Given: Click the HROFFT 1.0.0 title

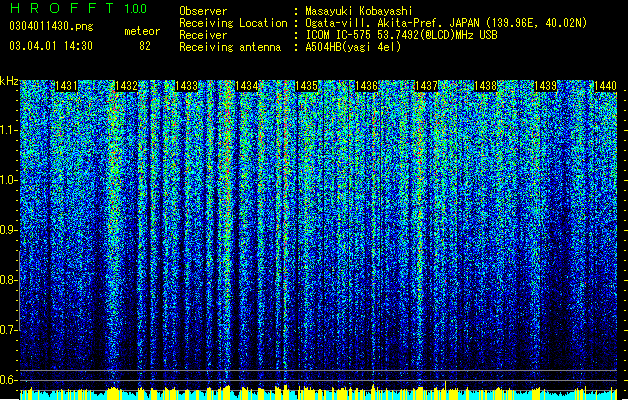Looking at the screenshot, I should [x=78, y=8].
